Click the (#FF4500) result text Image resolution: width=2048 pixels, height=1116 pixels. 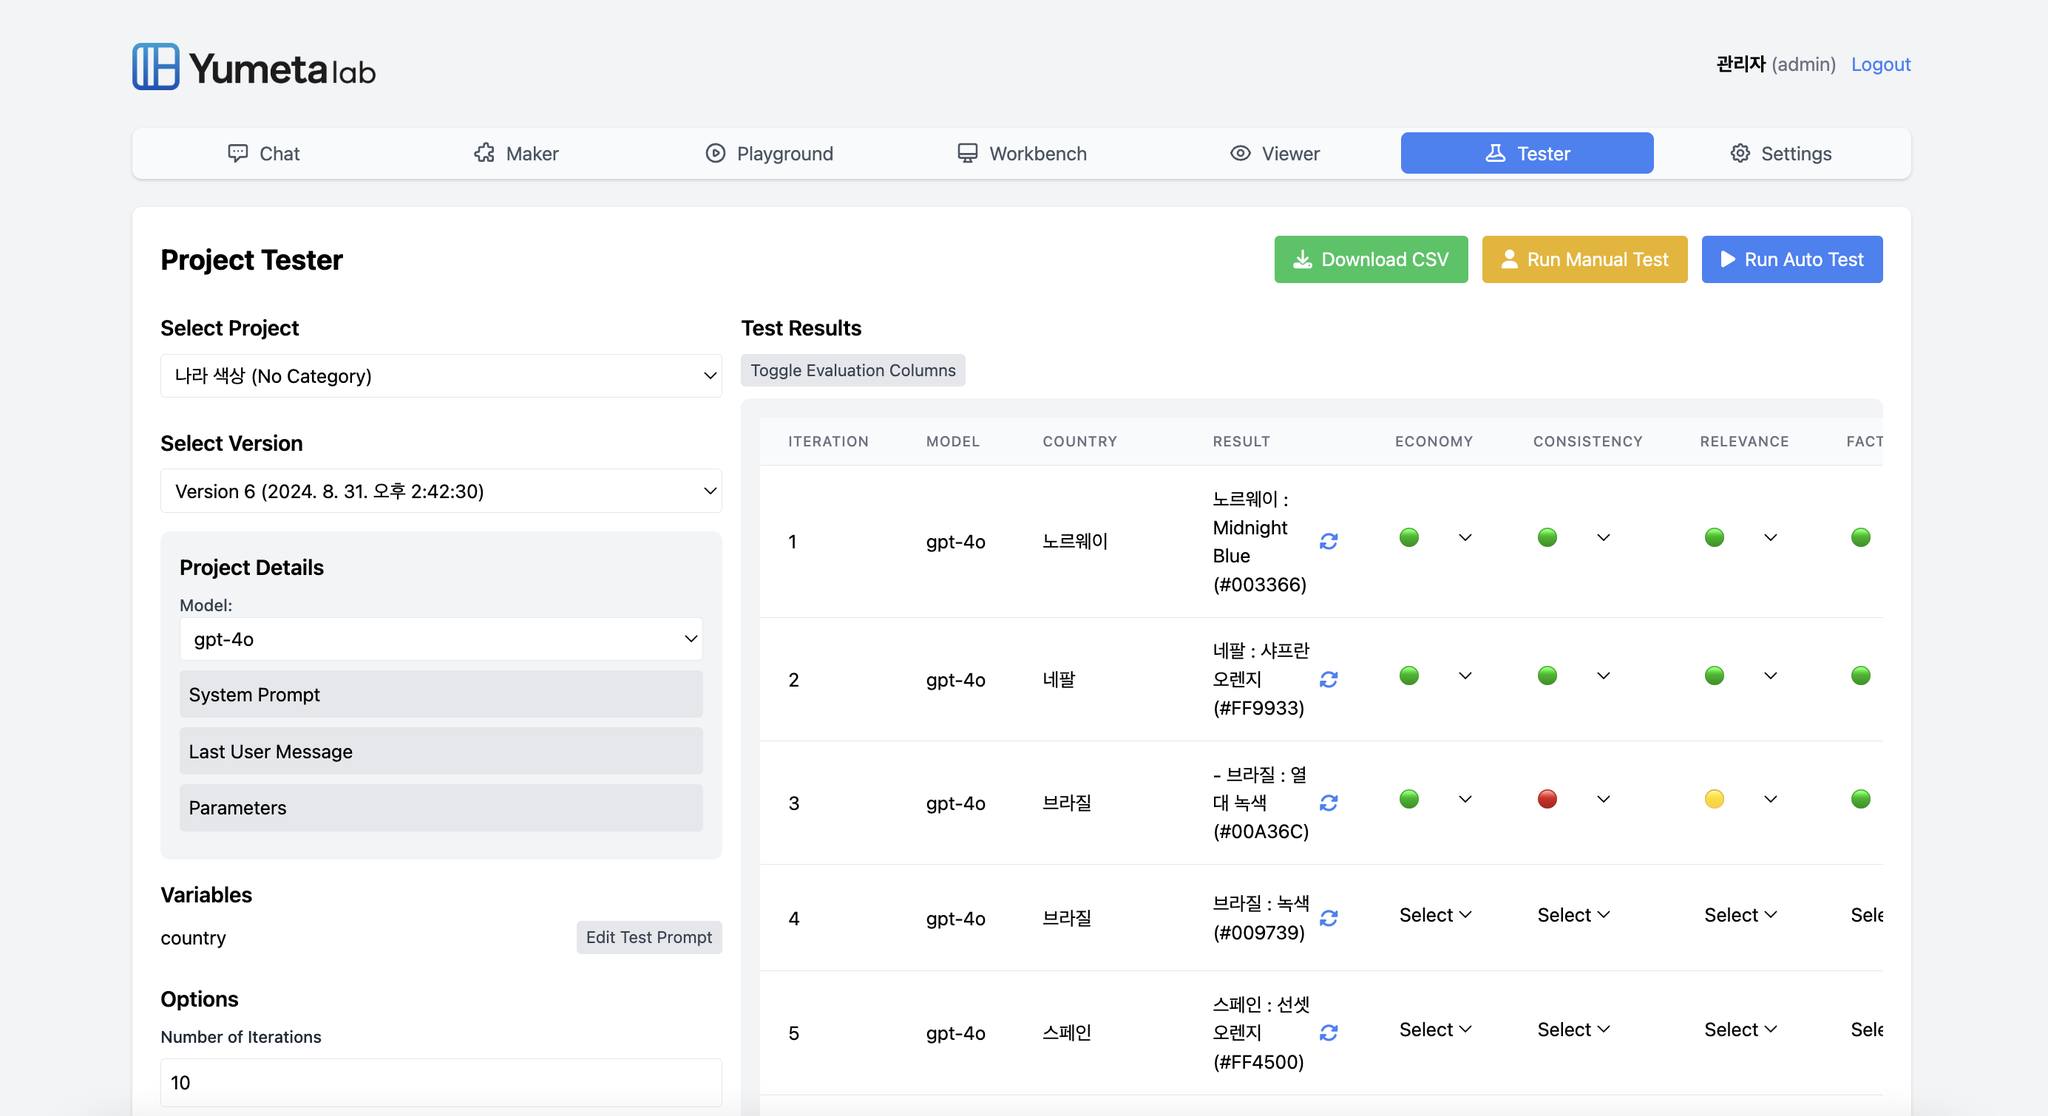click(x=1258, y=1062)
